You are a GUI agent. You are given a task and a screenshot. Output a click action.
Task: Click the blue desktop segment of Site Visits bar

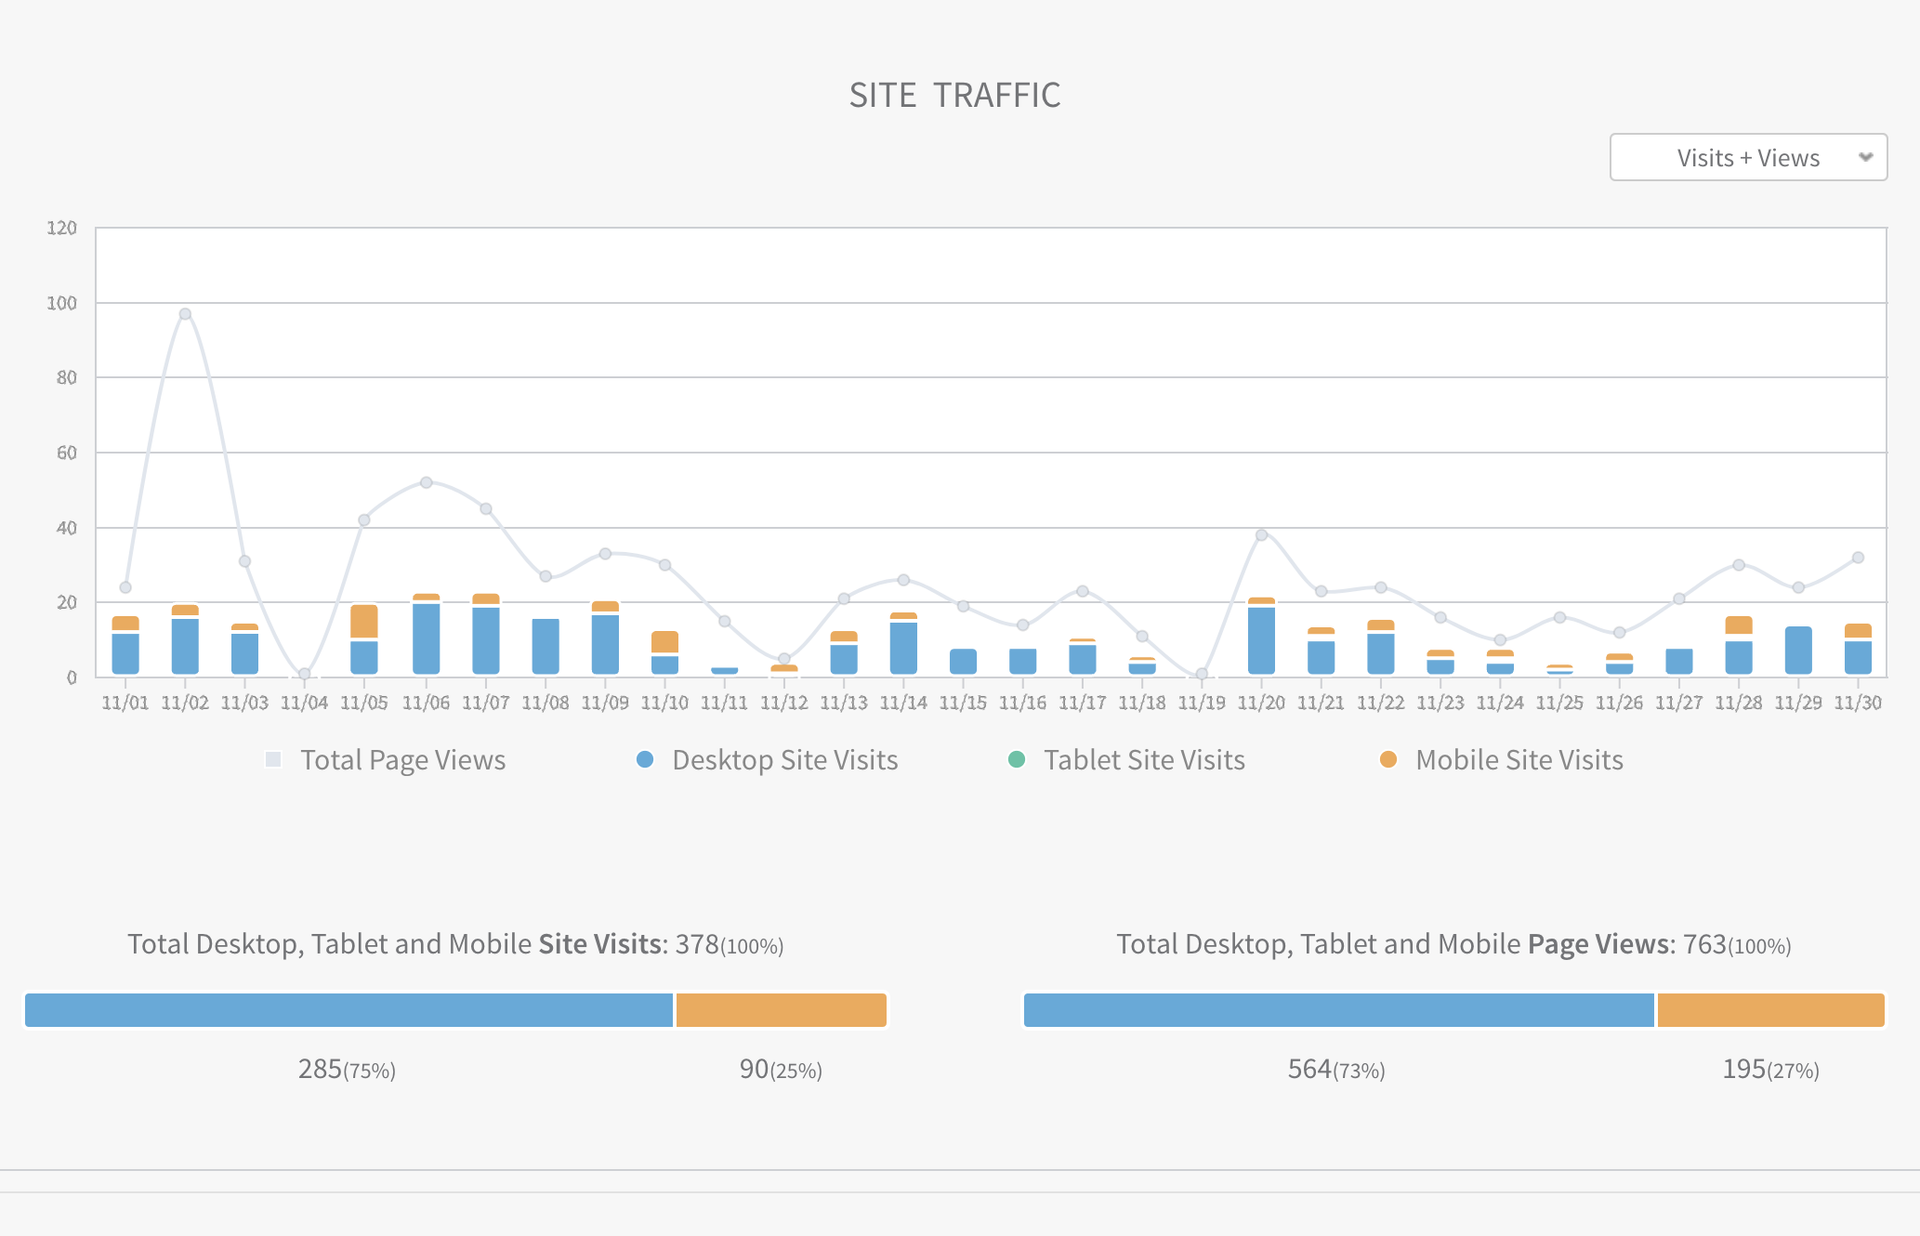point(348,1010)
